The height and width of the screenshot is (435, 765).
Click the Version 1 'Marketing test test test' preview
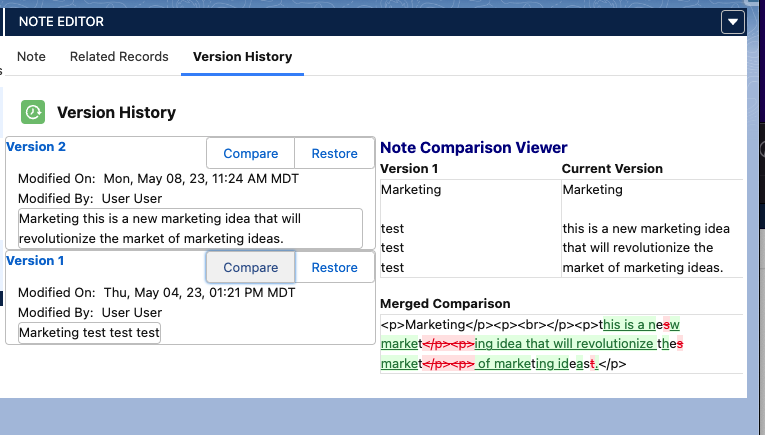pyautogui.click(x=90, y=332)
